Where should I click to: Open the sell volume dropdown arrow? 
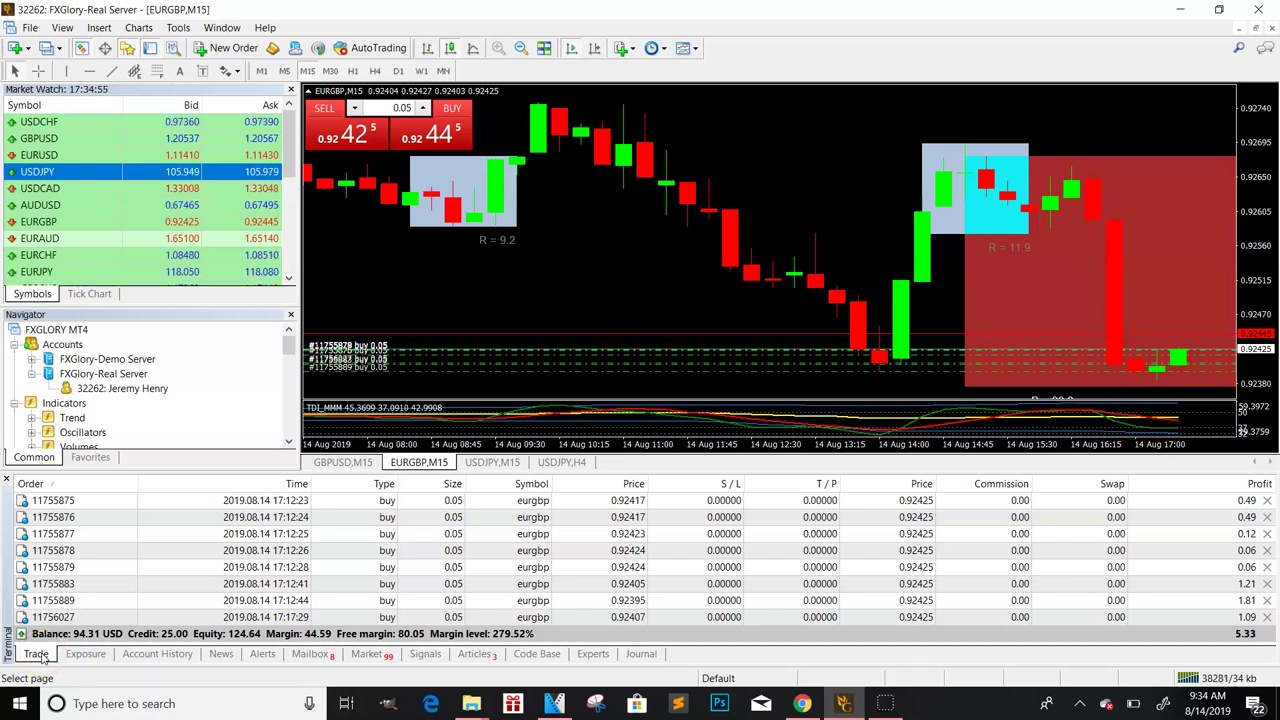(354, 108)
